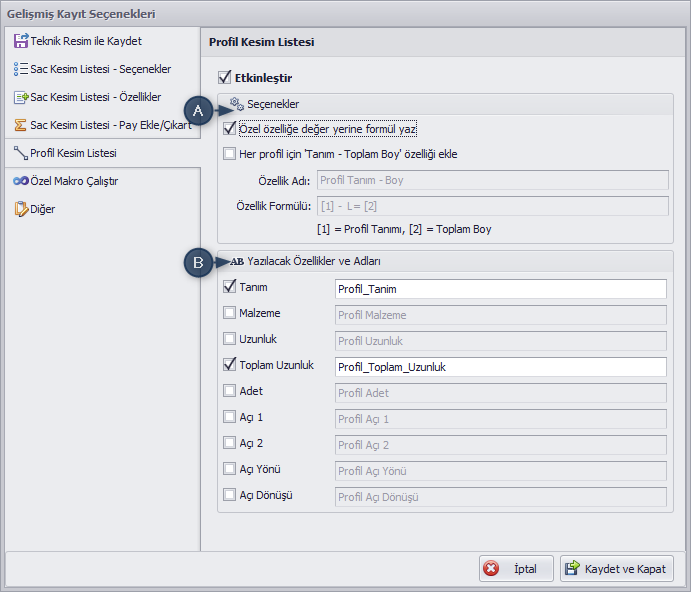Click the Profil Açı 2 text field
Viewport: 691px width, 592px height.
(x=501, y=445)
